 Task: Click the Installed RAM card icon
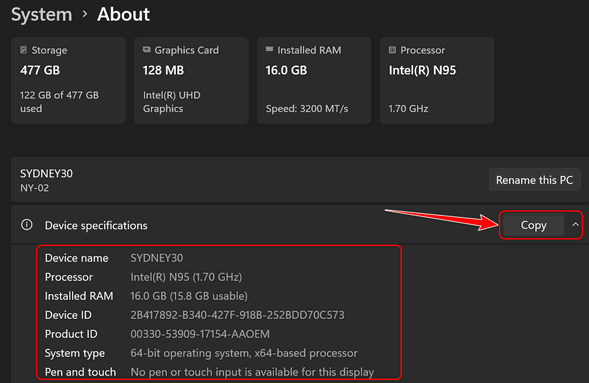269,49
